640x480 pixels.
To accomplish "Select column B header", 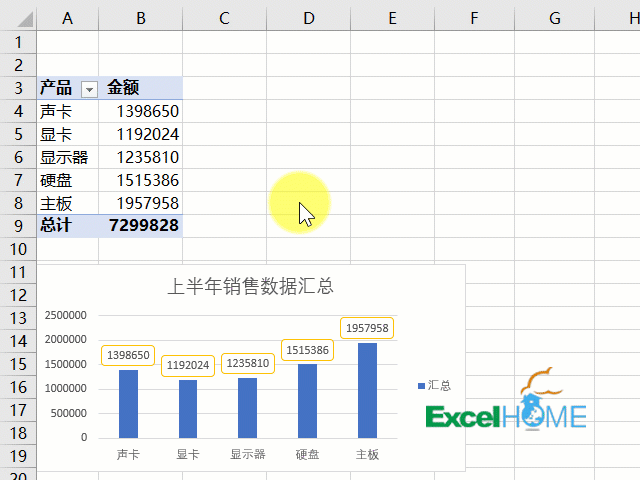I will 140,18.
